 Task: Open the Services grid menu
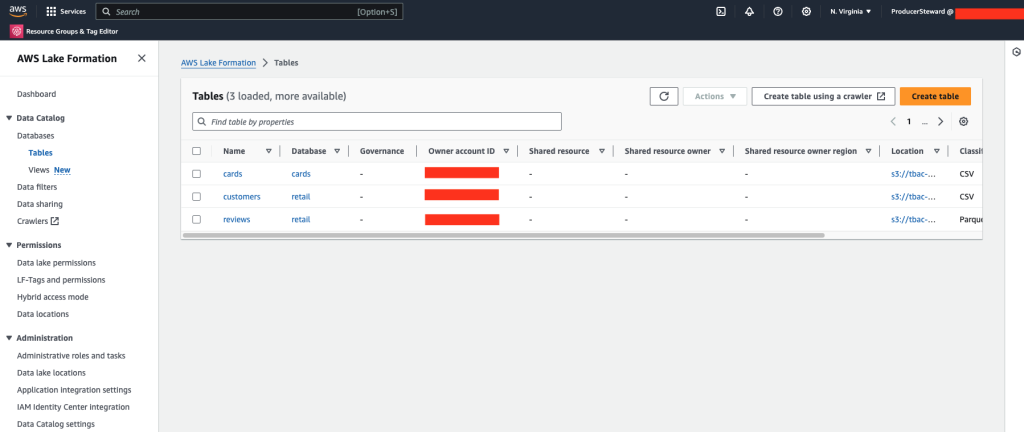pyautogui.click(x=66, y=12)
